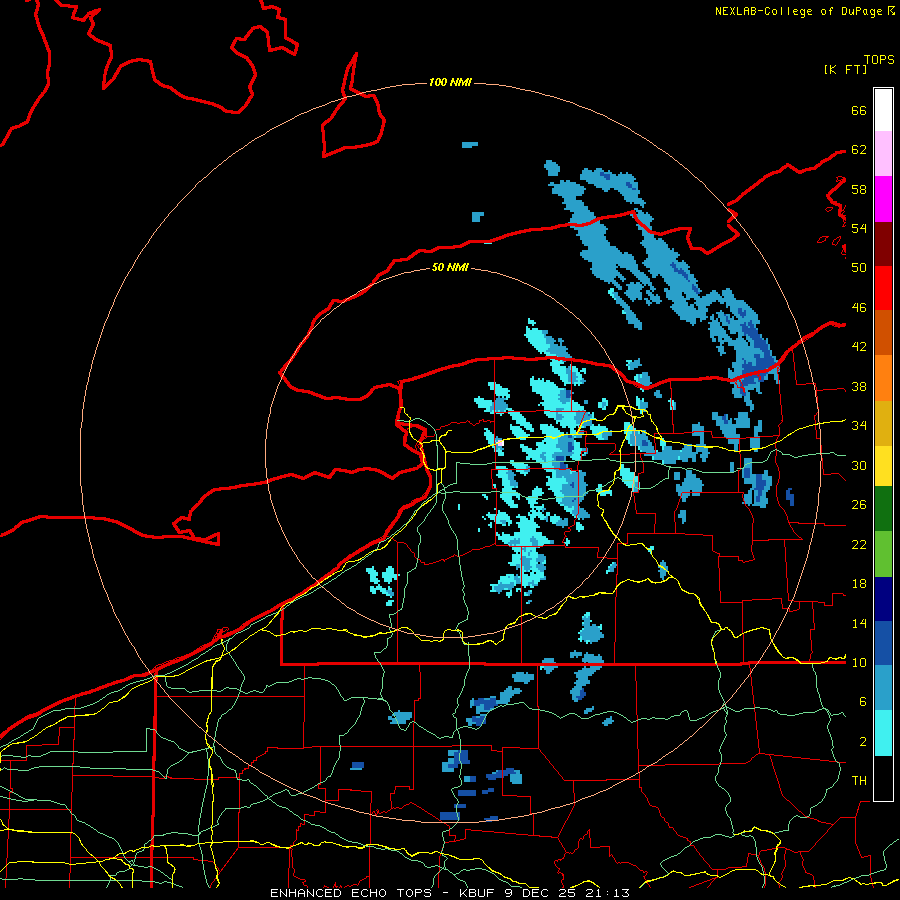Viewport: 900px width, 900px height.
Task: Click the 'TOPS' legend title
Action: 879,60
